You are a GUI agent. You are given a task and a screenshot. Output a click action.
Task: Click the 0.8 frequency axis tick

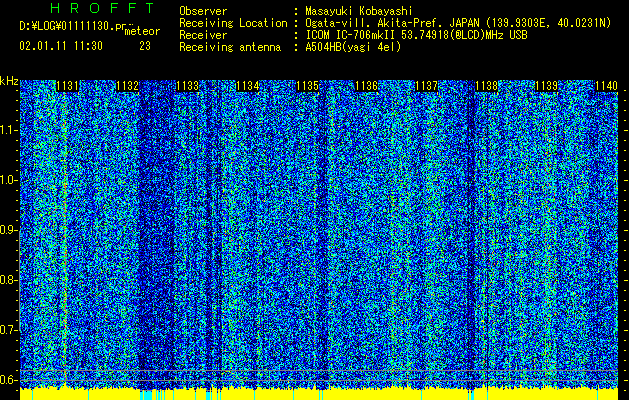9,280
